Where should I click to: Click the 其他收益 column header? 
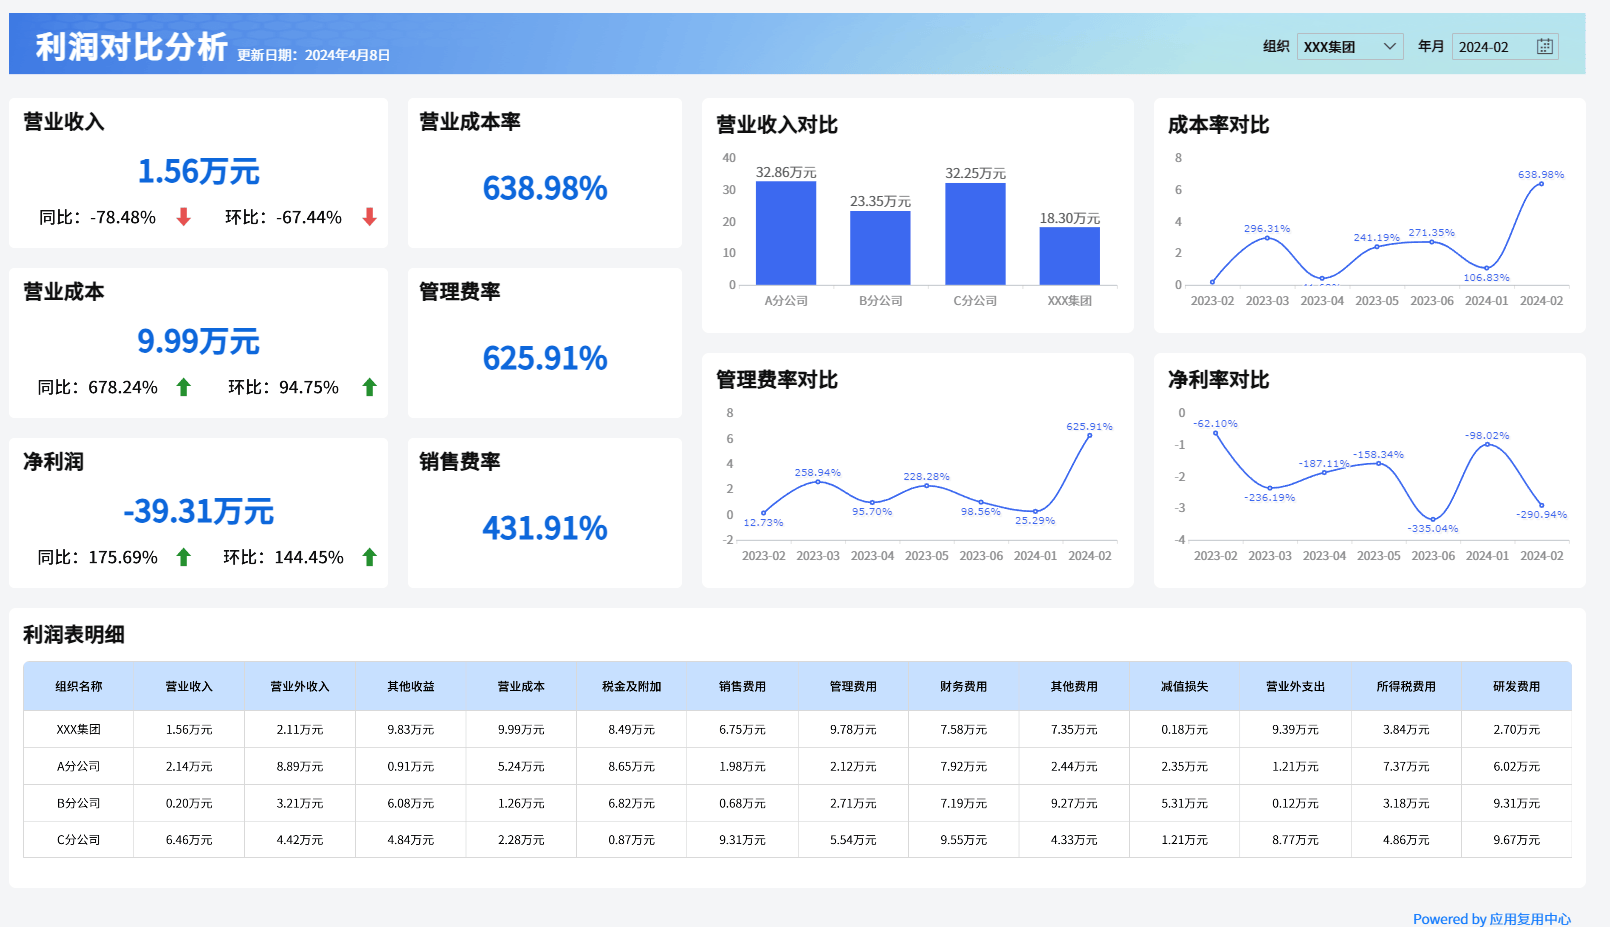[411, 686]
